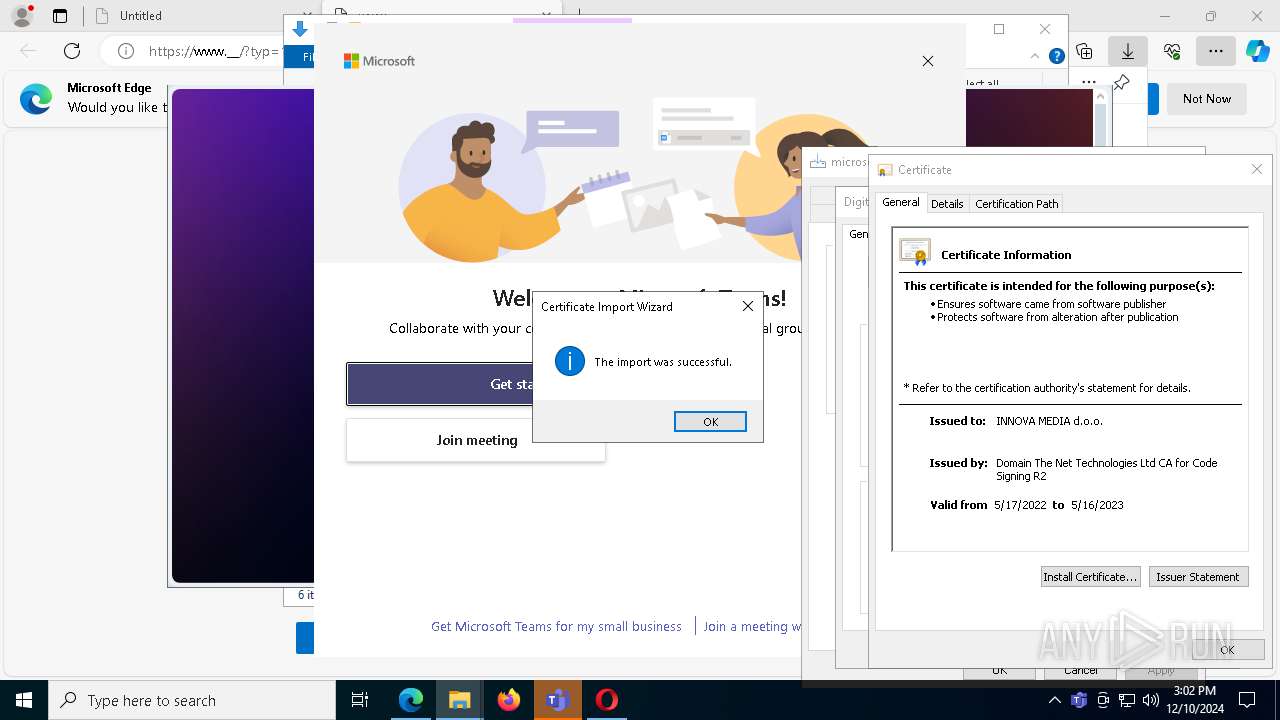
Task: Show hidden system tray icons
Action: [1055, 700]
